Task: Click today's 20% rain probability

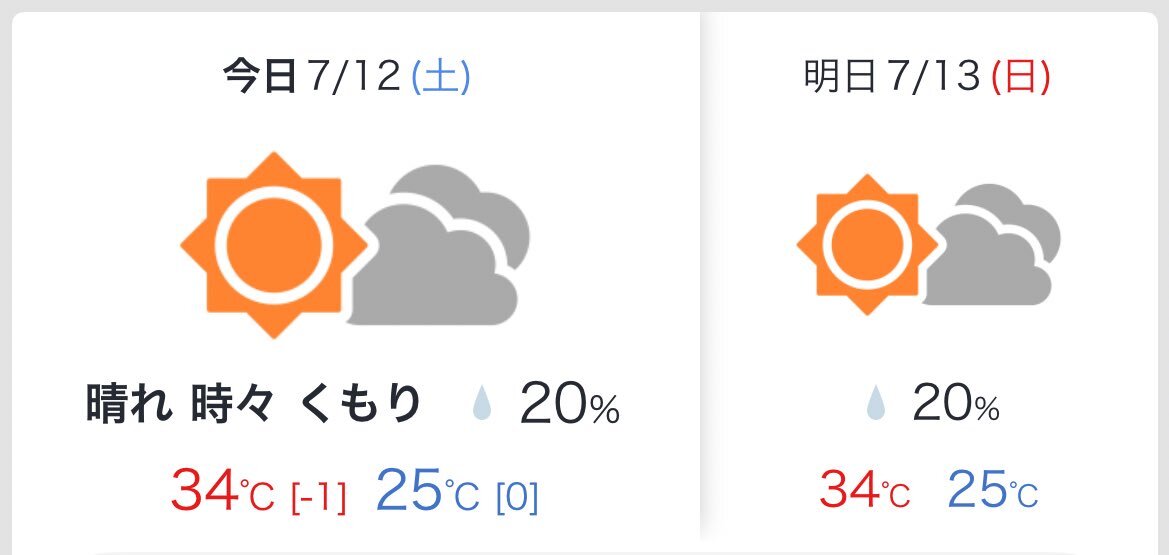Action: click(x=570, y=406)
